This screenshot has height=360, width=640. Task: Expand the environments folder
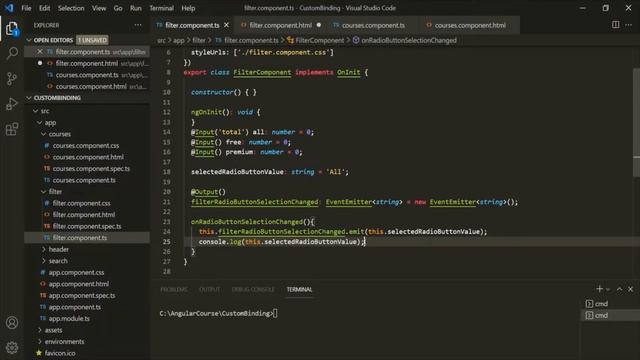[40, 342]
